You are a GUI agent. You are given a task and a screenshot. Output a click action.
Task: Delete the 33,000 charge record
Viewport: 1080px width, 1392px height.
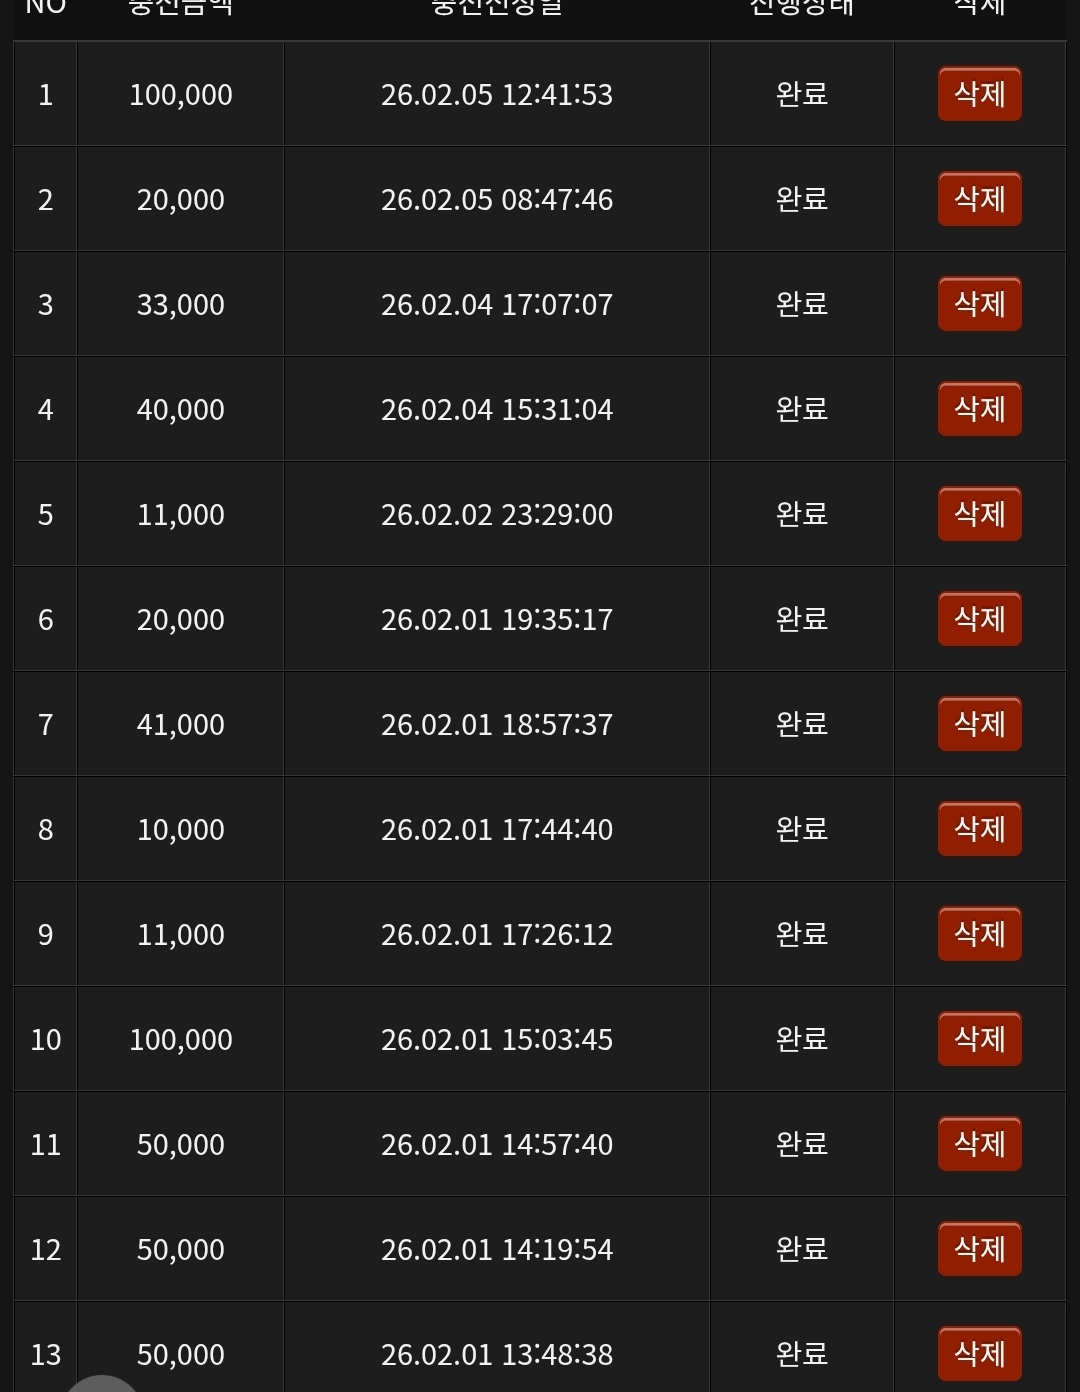(x=979, y=304)
